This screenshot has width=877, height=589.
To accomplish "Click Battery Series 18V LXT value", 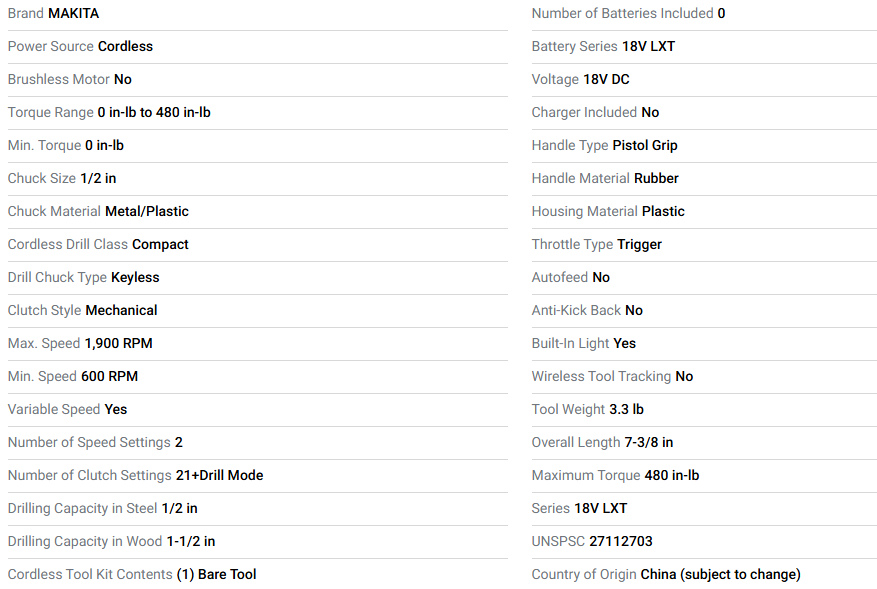I will coord(648,46).
